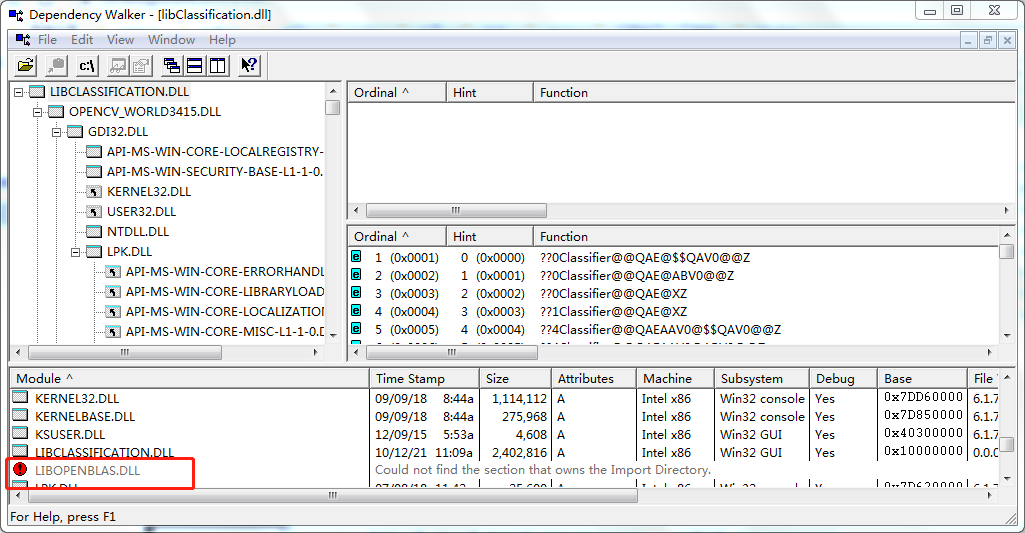This screenshot has height=533, width=1025.
Task: Click the exports list vertical scroll down arrow
Action: (x=1007, y=336)
